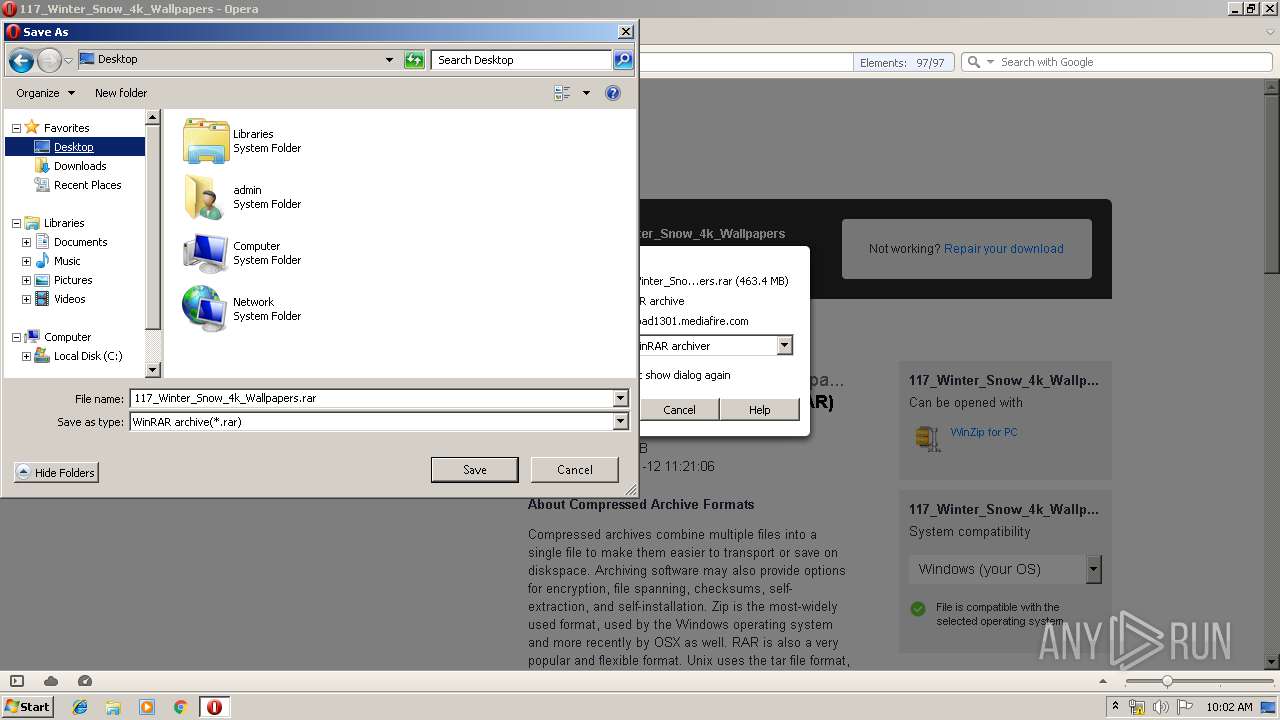The width and height of the screenshot is (1280, 720).
Task: Expand the Documents library node
Action: [27, 242]
